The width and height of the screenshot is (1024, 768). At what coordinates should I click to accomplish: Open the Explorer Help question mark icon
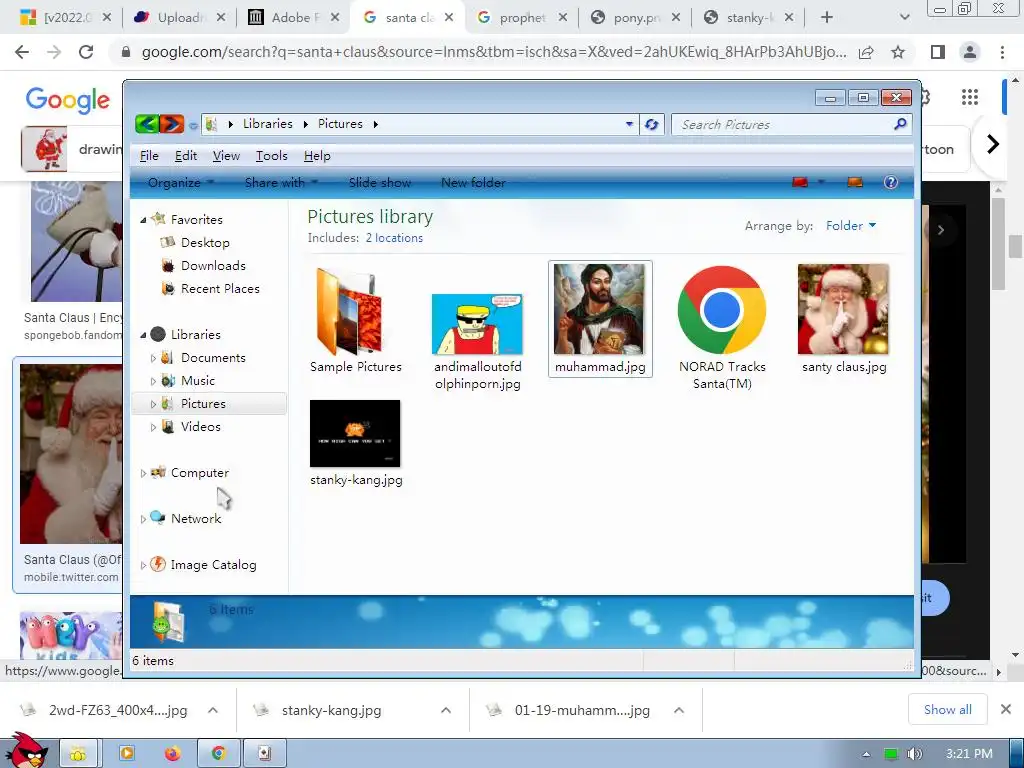(890, 182)
